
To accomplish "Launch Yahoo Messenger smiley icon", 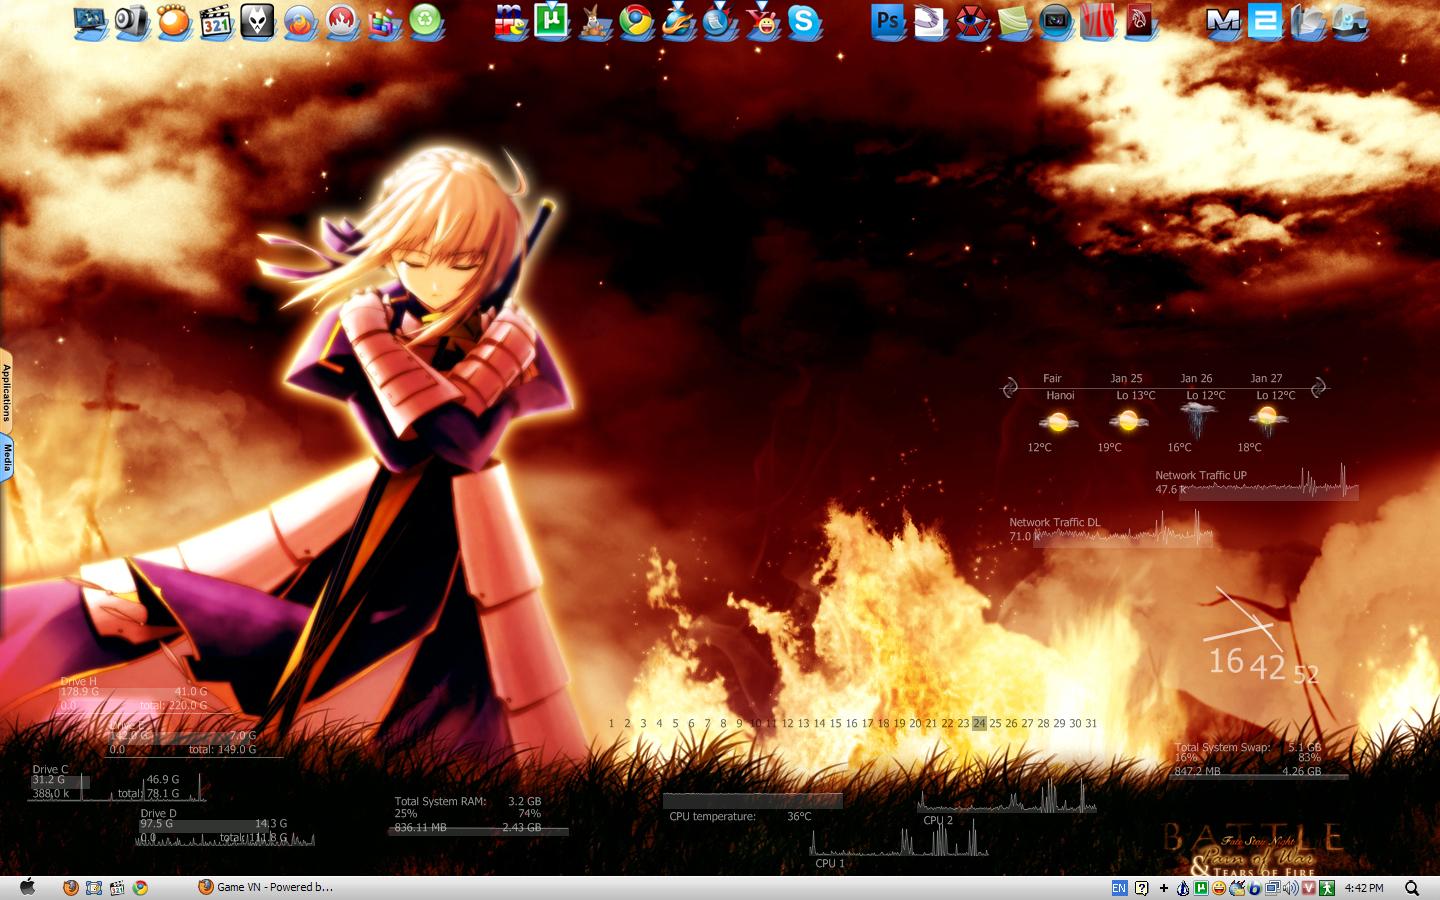I will pos(762,21).
